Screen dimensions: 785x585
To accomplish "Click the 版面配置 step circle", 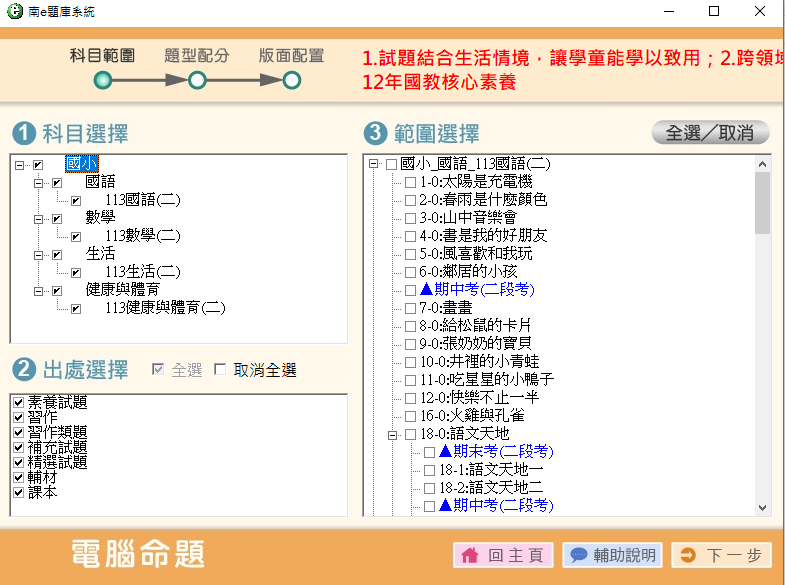I will point(291,80).
